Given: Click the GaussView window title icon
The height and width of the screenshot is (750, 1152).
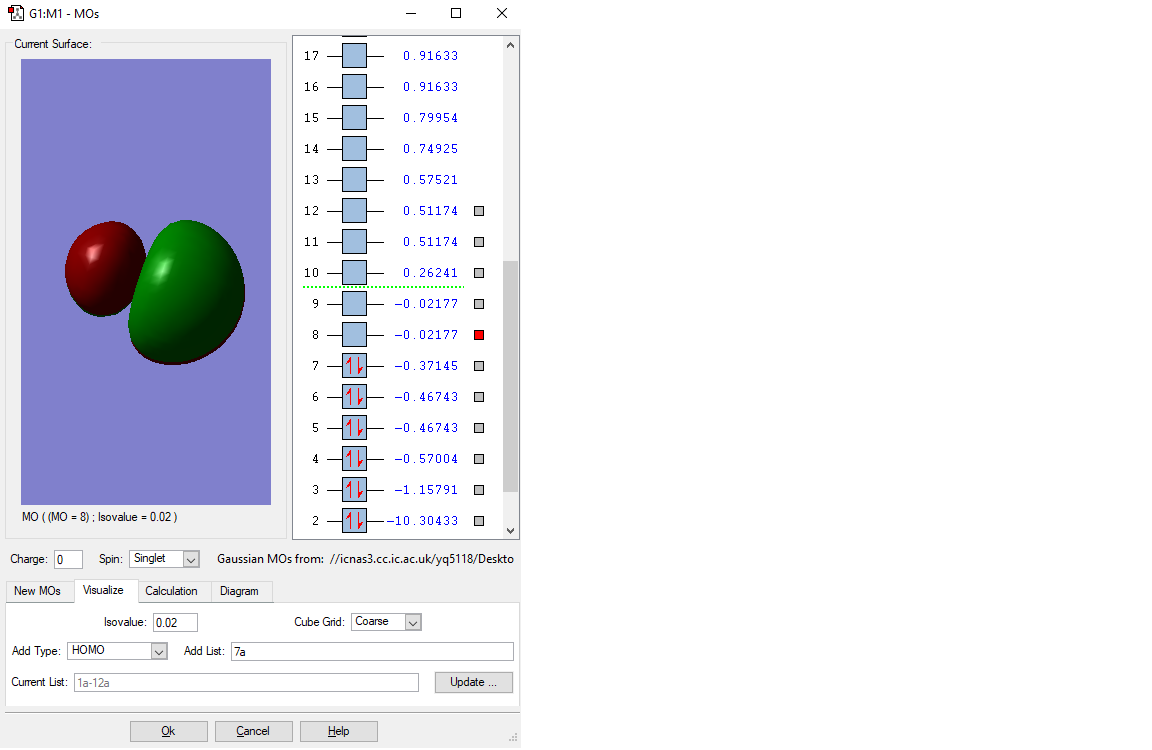Looking at the screenshot, I should pos(15,13).
